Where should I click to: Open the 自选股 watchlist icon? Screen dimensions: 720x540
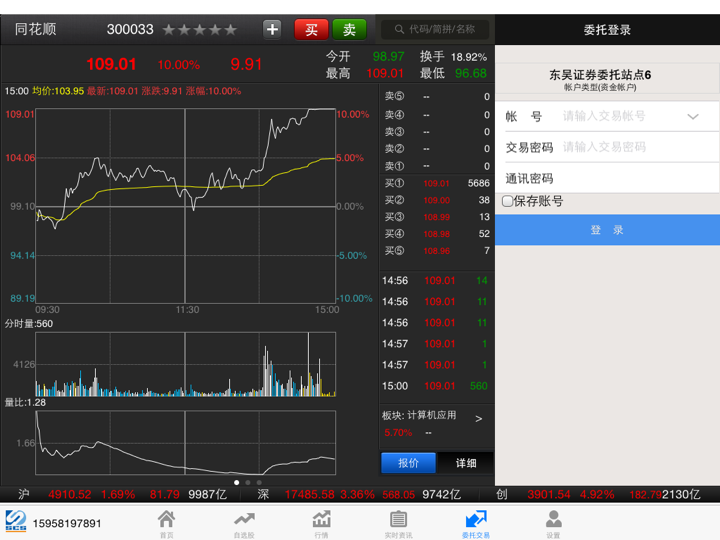[x=244, y=522]
